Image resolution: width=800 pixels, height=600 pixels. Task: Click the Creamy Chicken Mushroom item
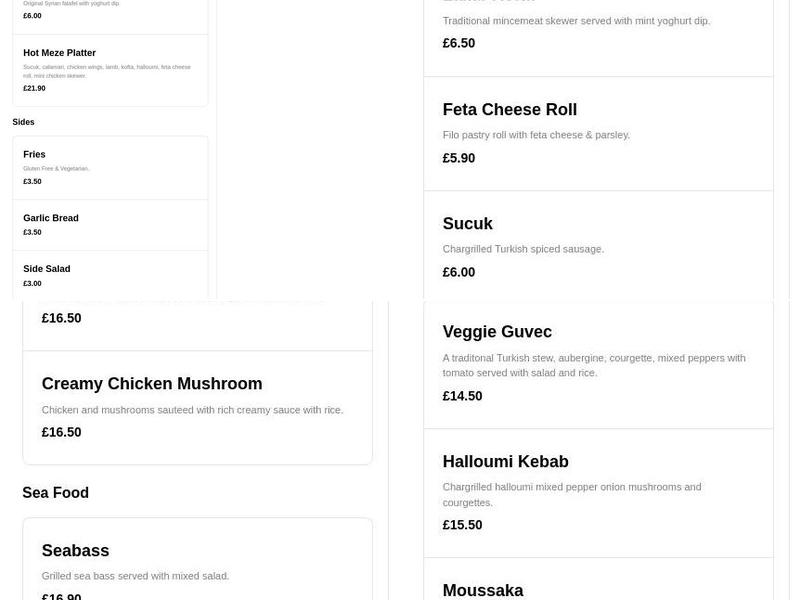pos(197,407)
